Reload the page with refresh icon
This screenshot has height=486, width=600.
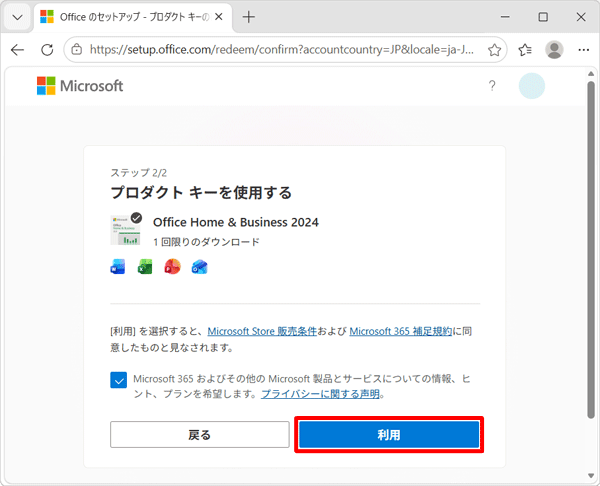(47, 50)
